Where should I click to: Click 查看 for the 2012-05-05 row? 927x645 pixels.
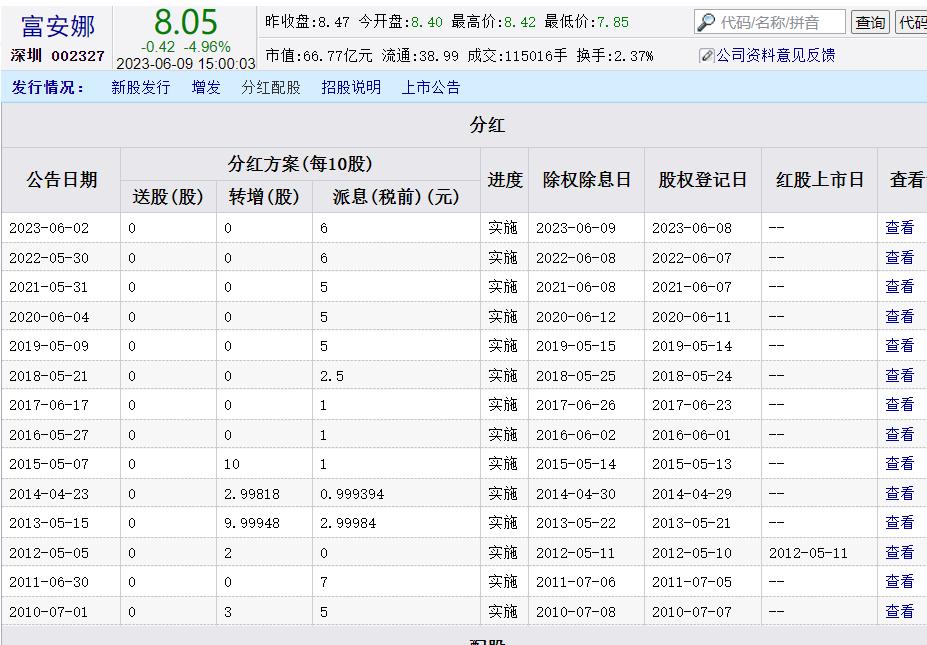click(899, 553)
